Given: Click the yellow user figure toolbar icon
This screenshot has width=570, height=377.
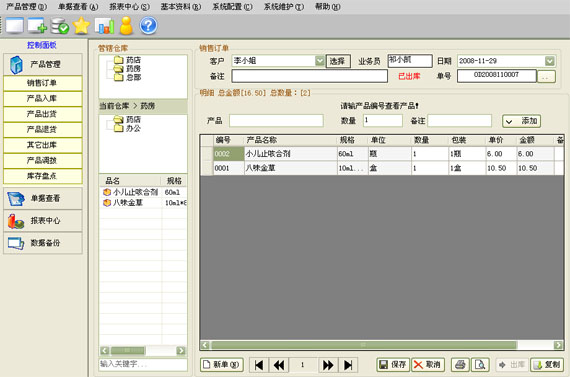Looking at the screenshot, I should point(126,26).
